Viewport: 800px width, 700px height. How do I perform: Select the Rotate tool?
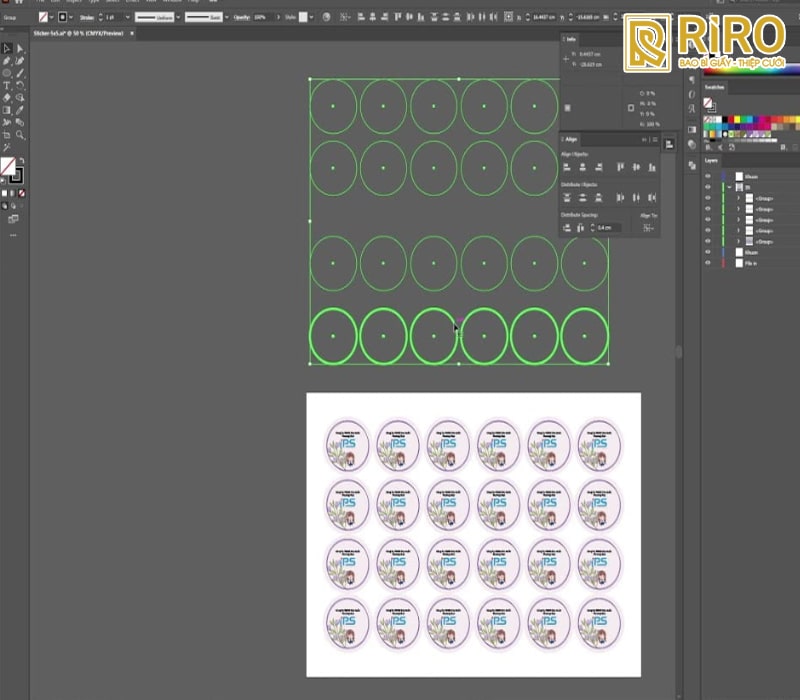[20, 85]
